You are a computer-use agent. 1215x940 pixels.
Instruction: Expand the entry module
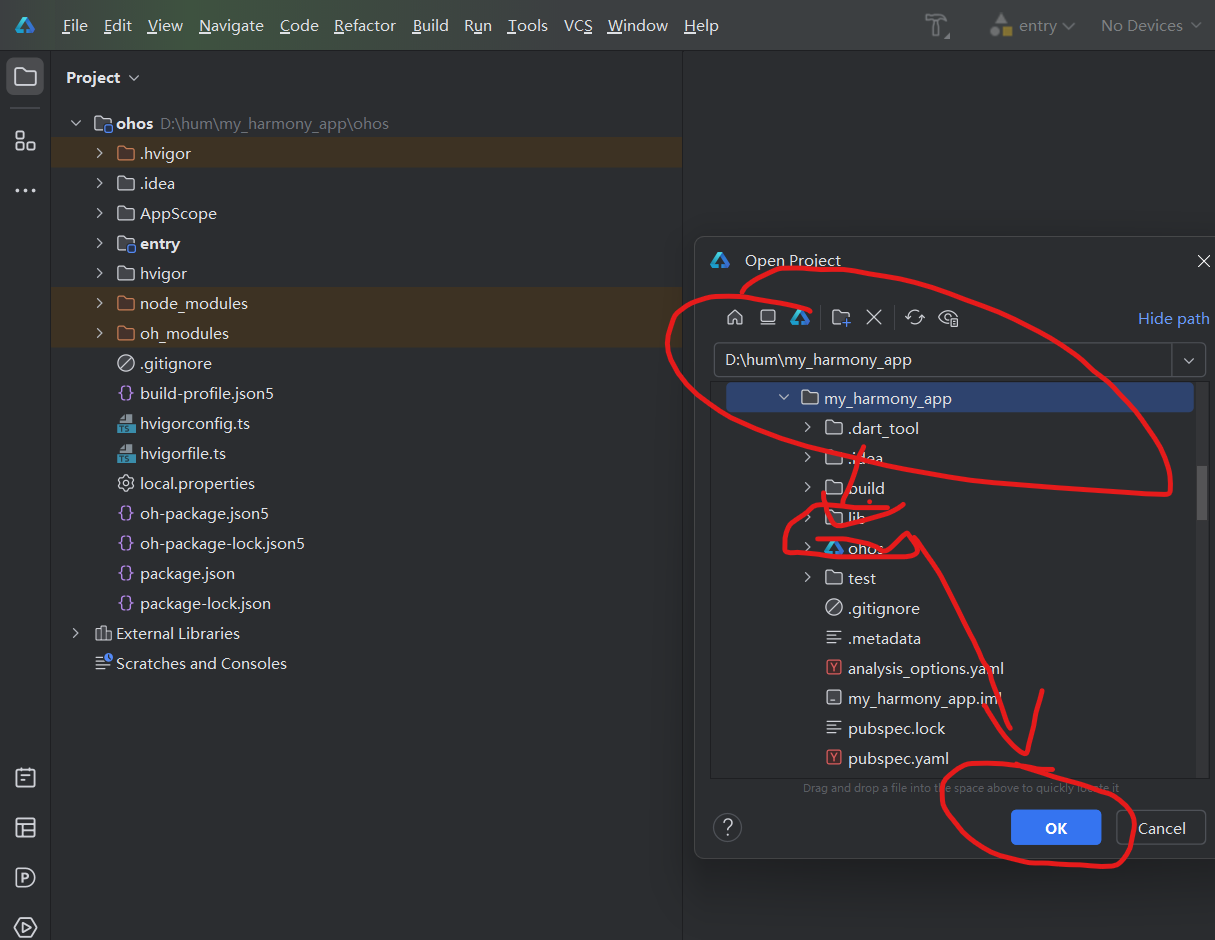coord(99,243)
